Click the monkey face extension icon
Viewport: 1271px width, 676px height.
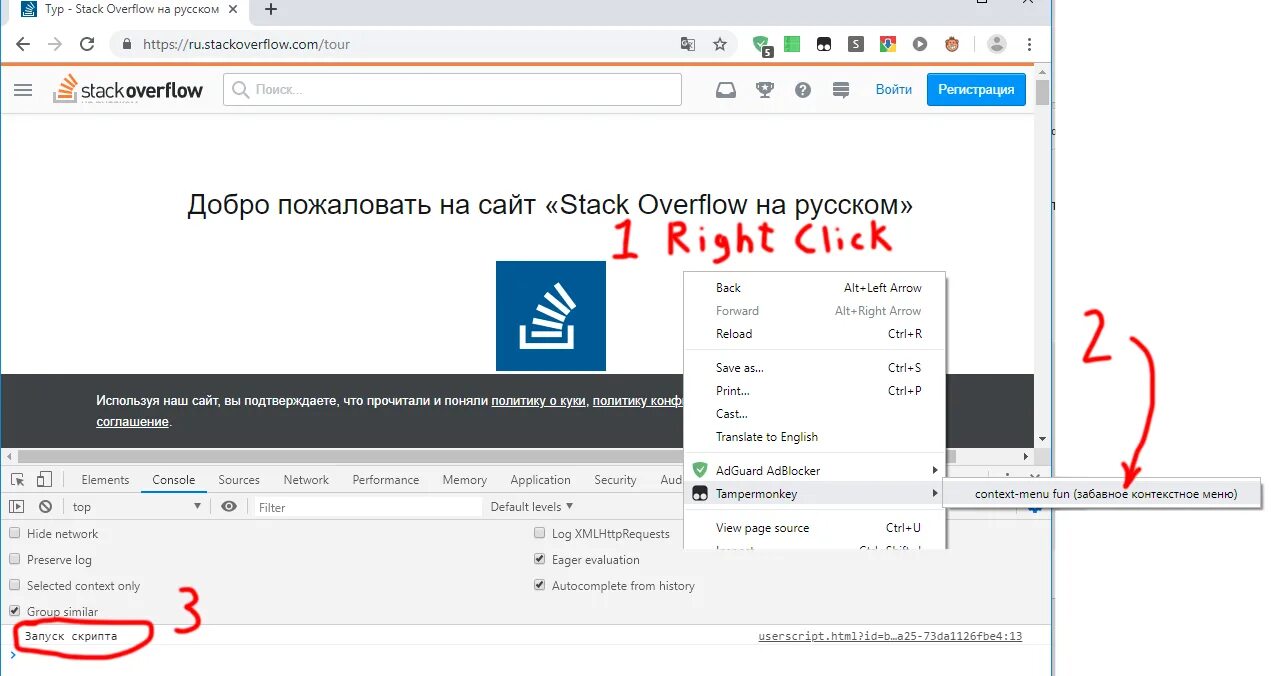pos(952,44)
